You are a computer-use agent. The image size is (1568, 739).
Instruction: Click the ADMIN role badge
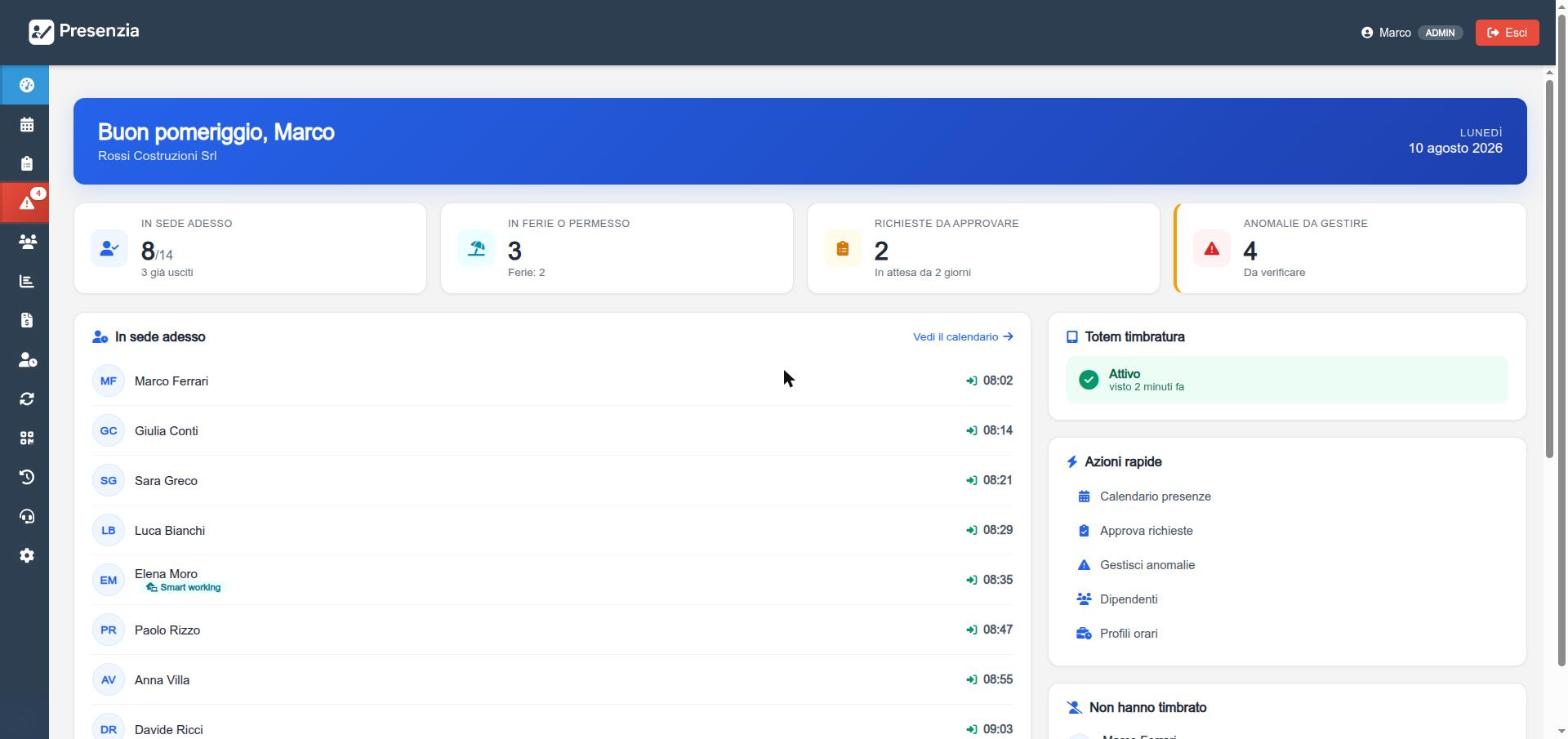[x=1440, y=33]
